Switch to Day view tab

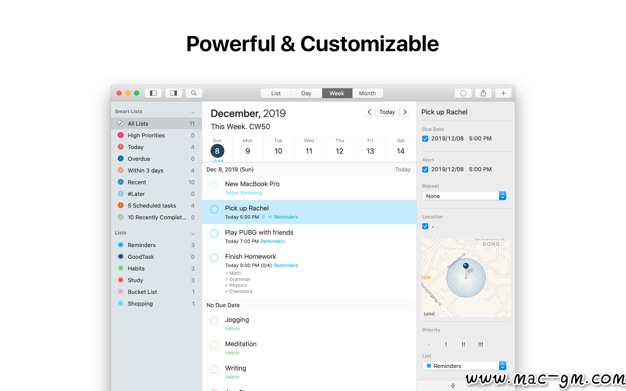coord(306,93)
